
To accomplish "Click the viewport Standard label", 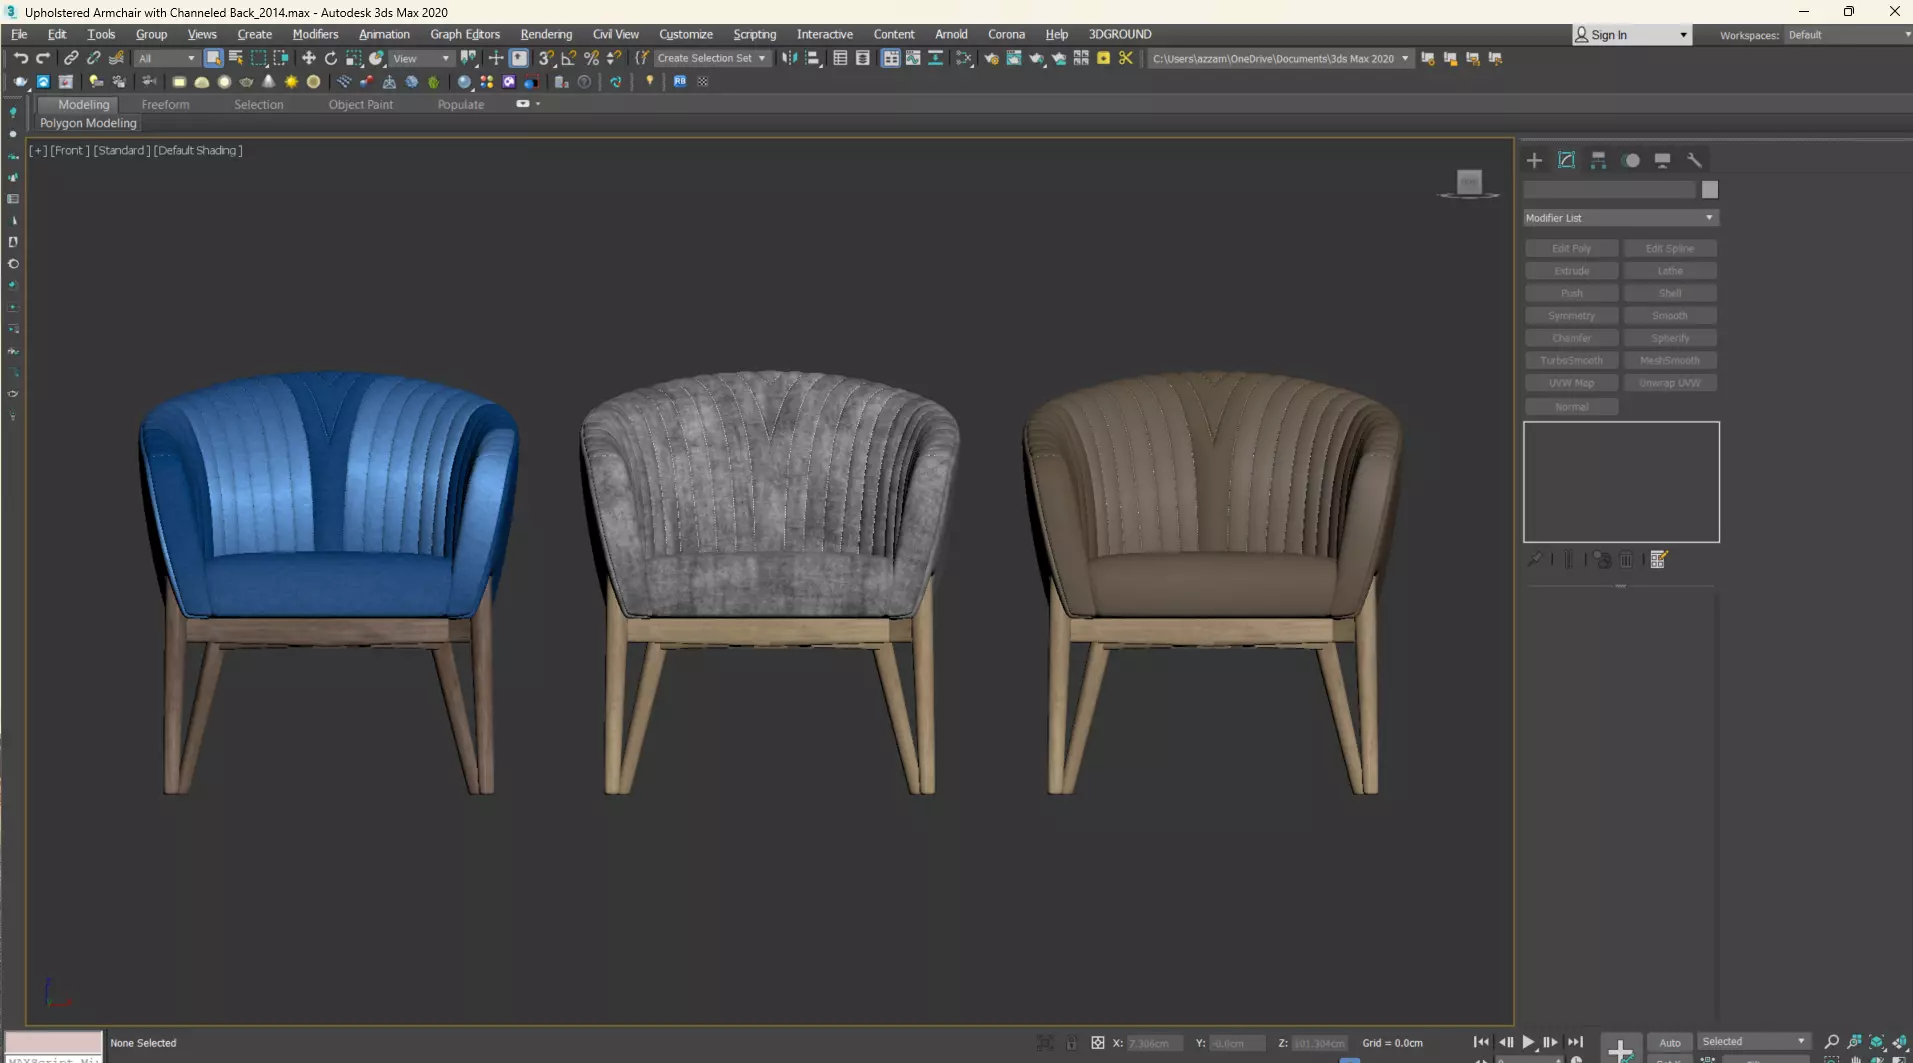I will [x=121, y=150].
